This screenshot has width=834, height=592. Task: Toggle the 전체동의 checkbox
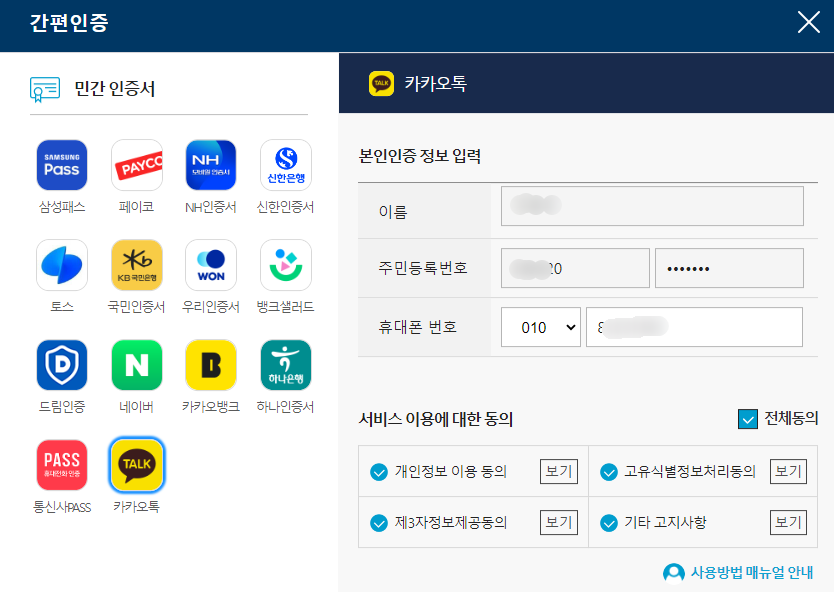[748, 419]
